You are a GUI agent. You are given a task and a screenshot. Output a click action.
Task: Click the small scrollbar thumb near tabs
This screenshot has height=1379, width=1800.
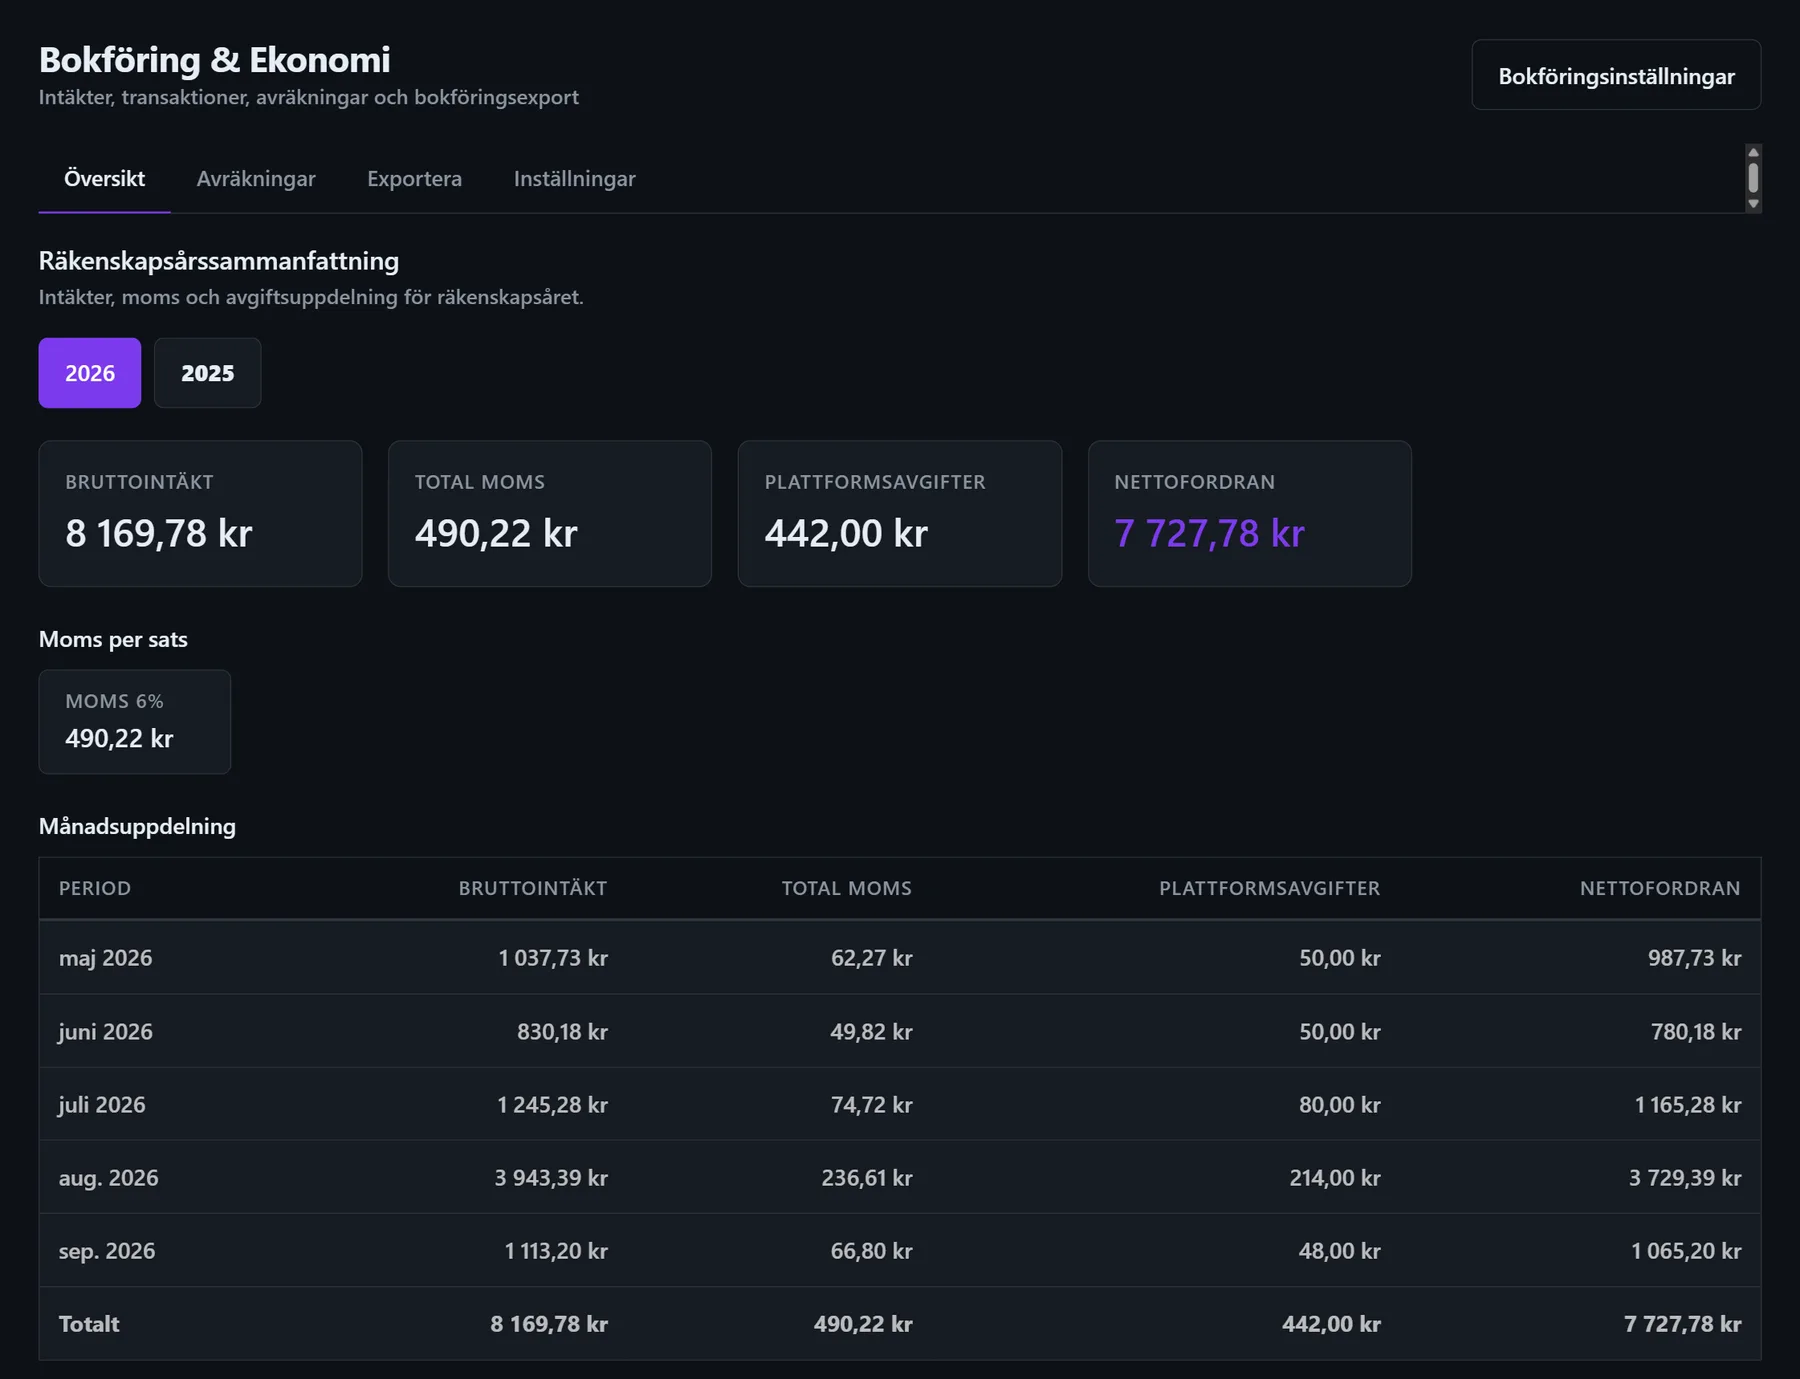click(1753, 178)
